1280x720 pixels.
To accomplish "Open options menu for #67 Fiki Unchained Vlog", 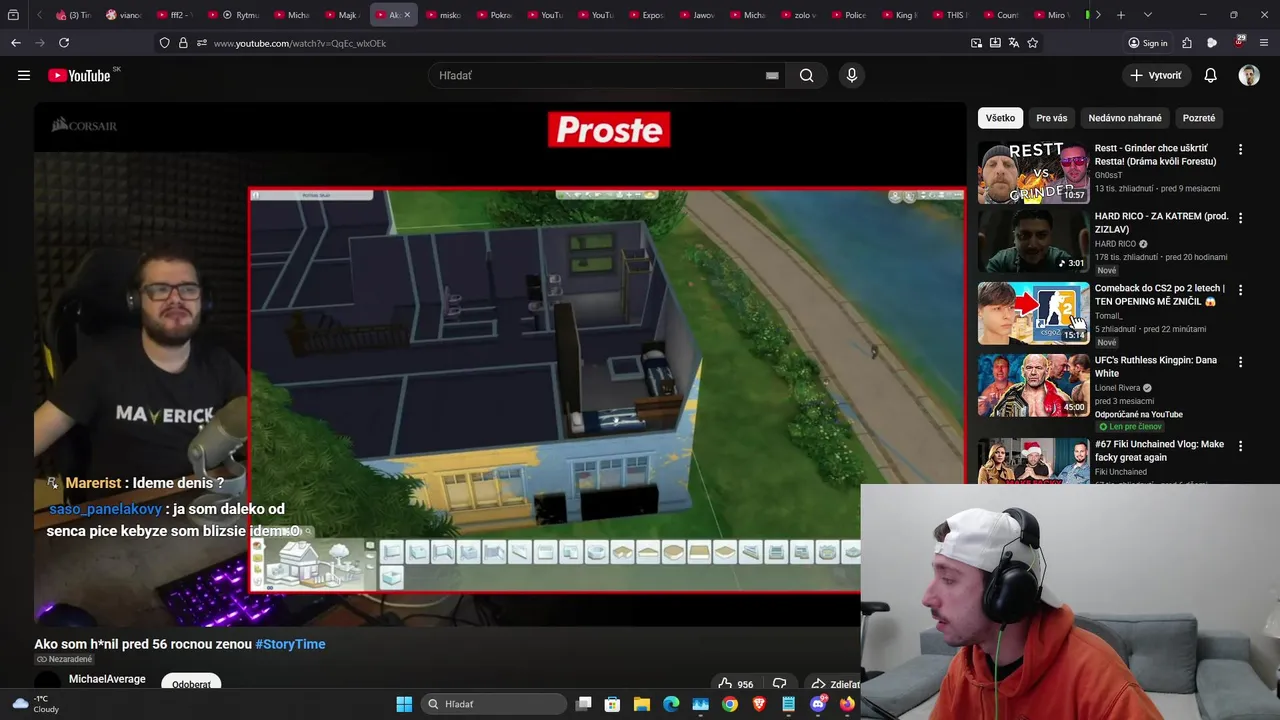I will pos(1240,446).
